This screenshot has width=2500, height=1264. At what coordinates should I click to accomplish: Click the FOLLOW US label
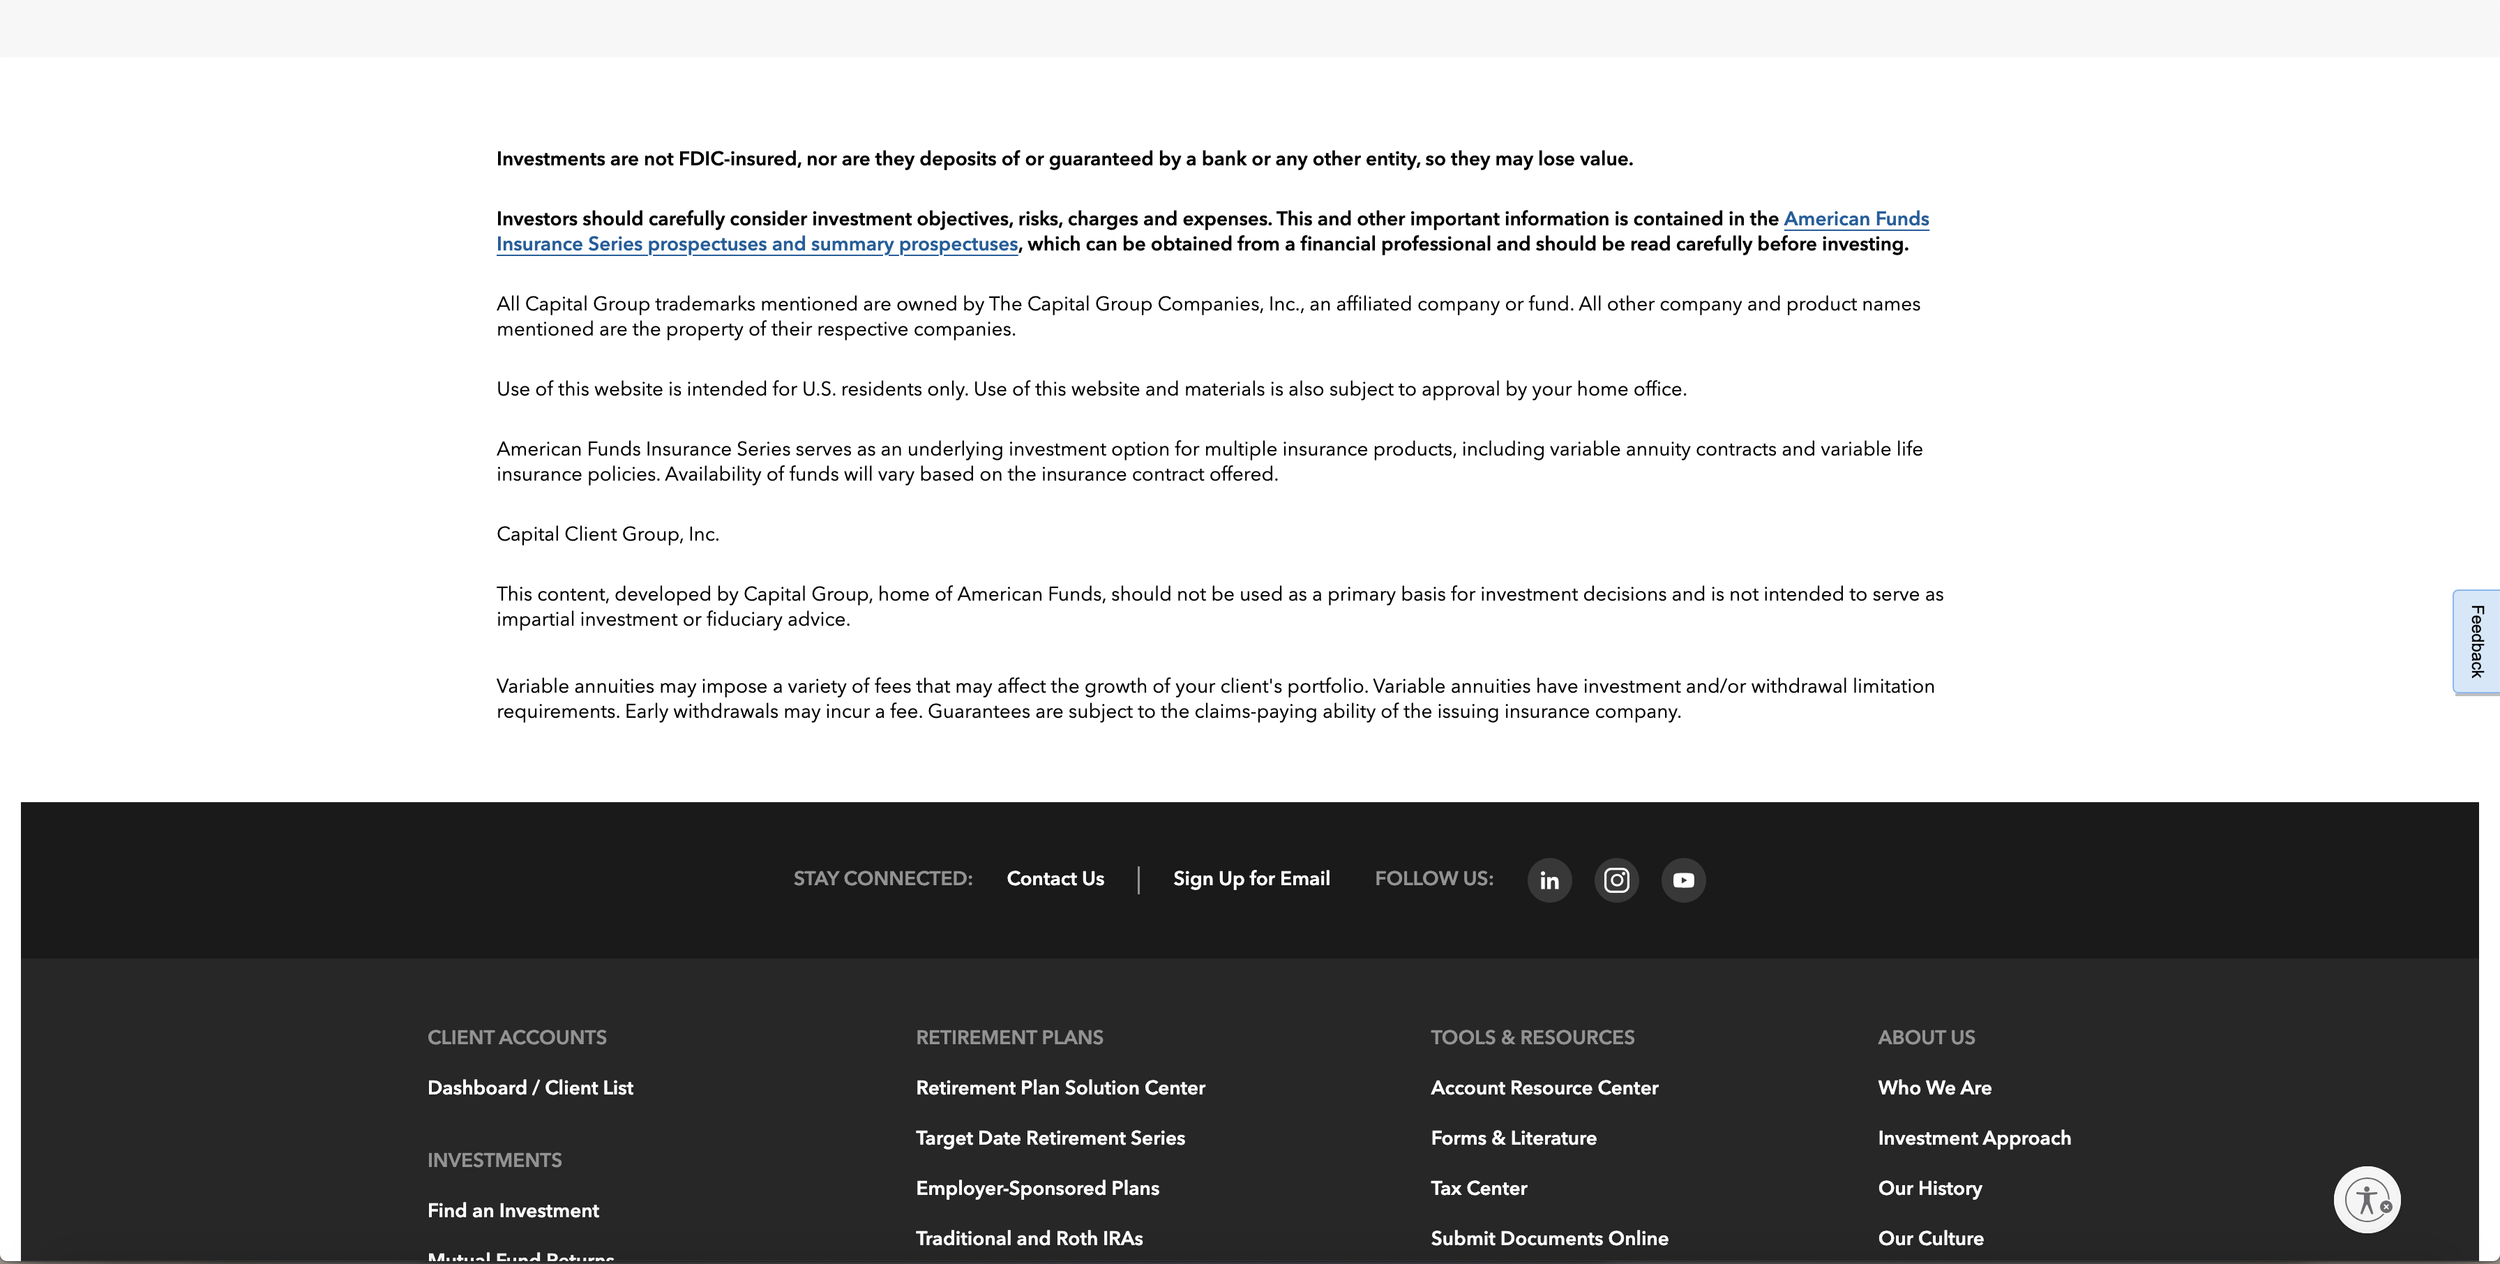click(1434, 879)
